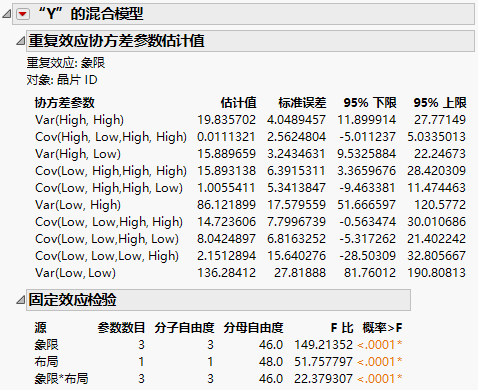Click the denominator DF 48.0
478x390 pixels.
[271, 362]
